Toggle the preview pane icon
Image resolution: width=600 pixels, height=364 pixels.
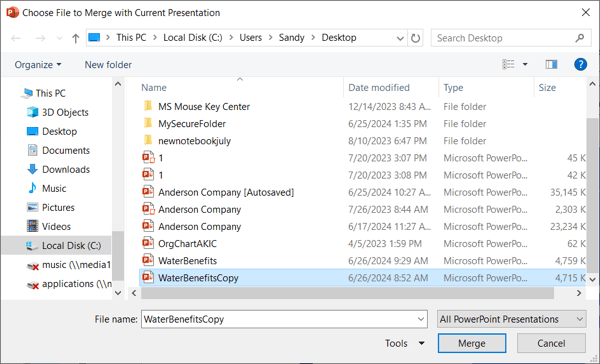551,64
